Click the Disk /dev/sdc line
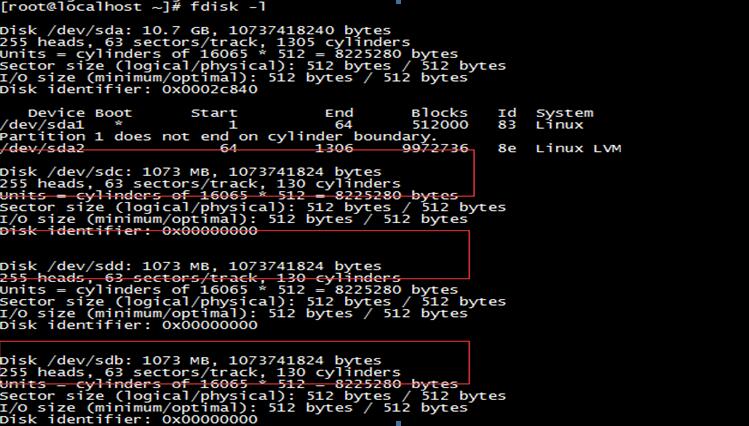Image resolution: width=749 pixels, height=426 pixels. [x=191, y=172]
